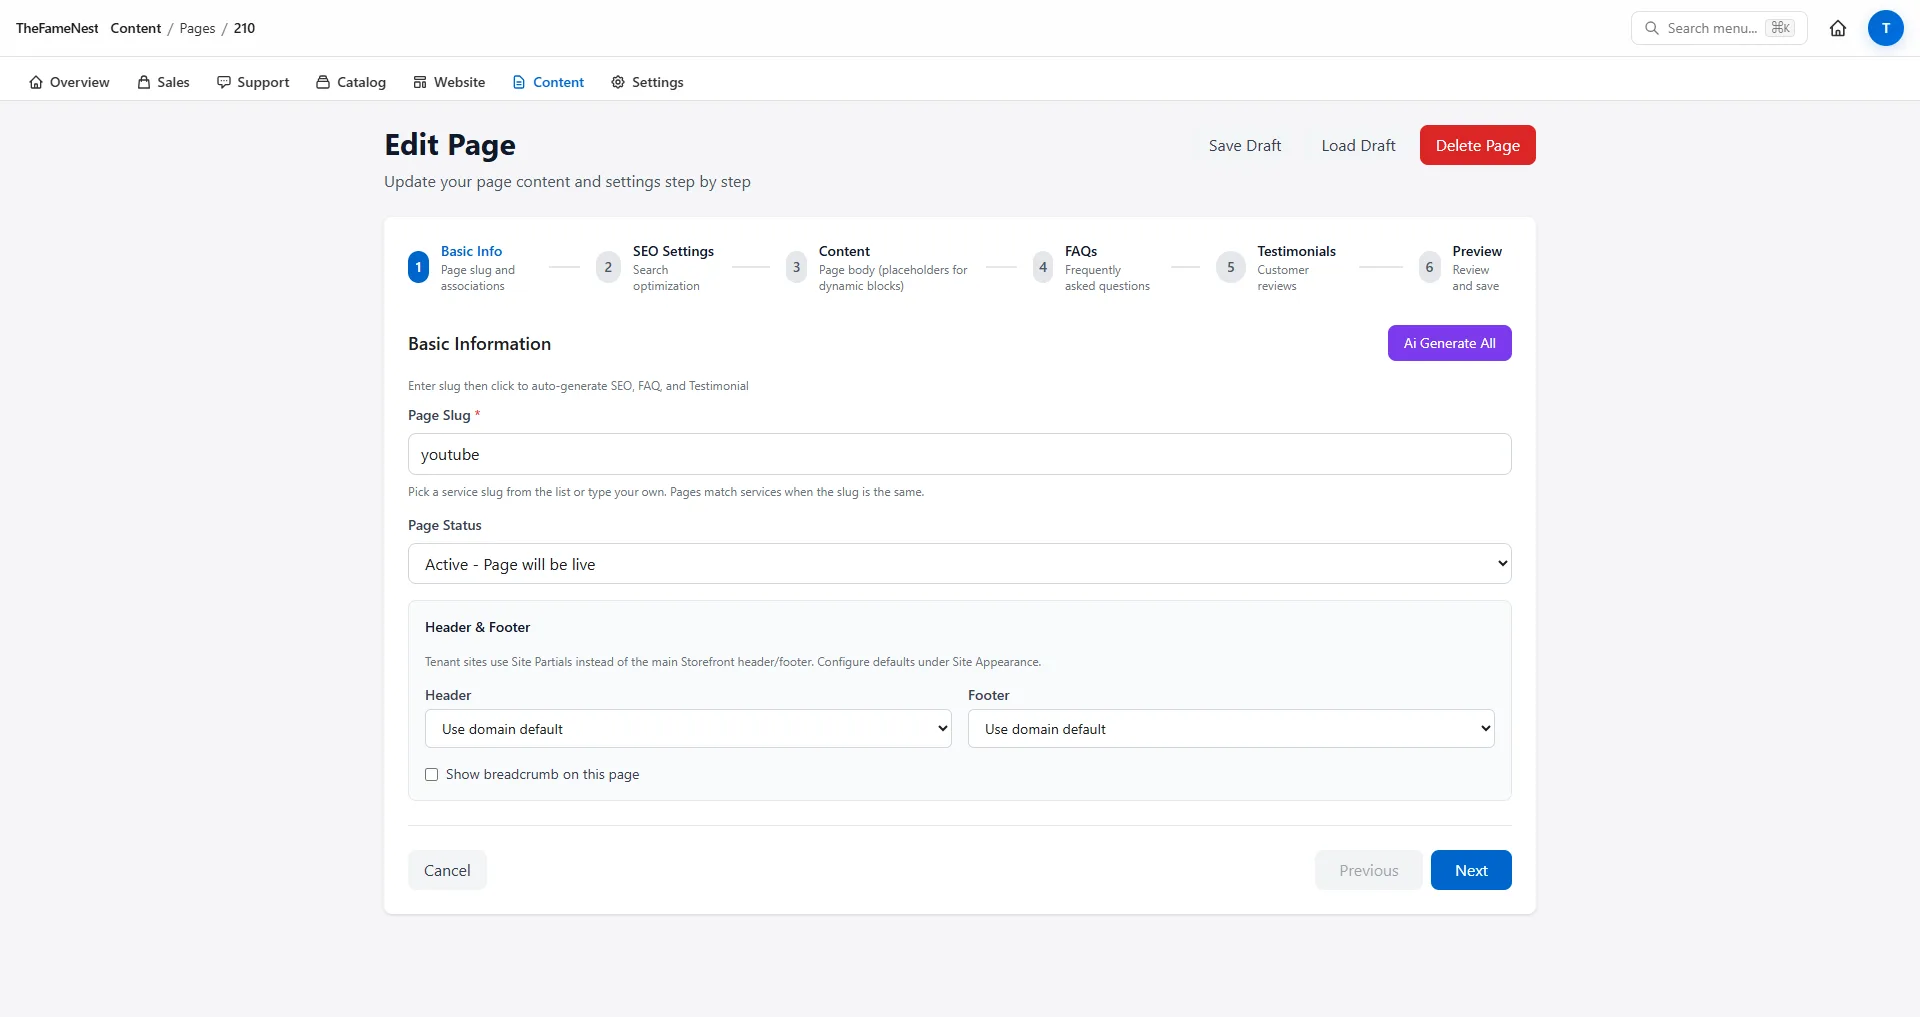Click the SEO Settings step label
The image size is (1920, 1017).
tap(673, 251)
